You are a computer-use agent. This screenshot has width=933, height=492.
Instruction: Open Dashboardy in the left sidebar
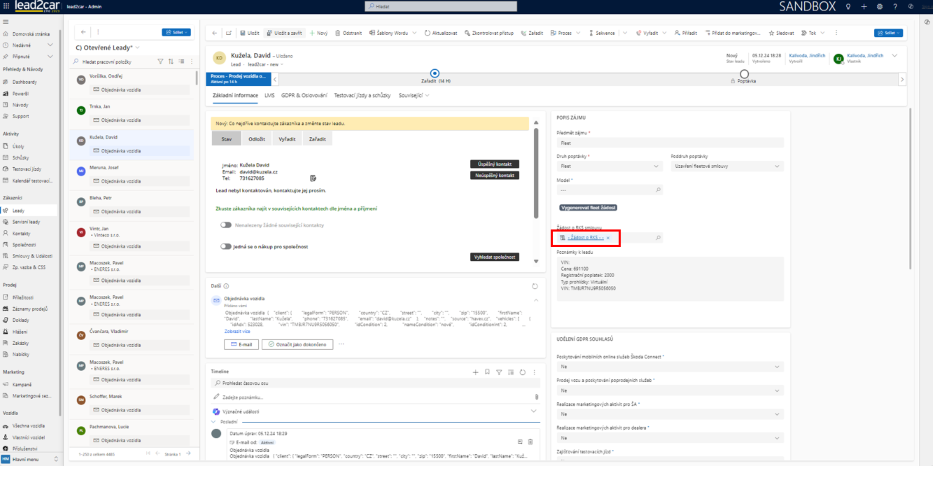point(25,81)
